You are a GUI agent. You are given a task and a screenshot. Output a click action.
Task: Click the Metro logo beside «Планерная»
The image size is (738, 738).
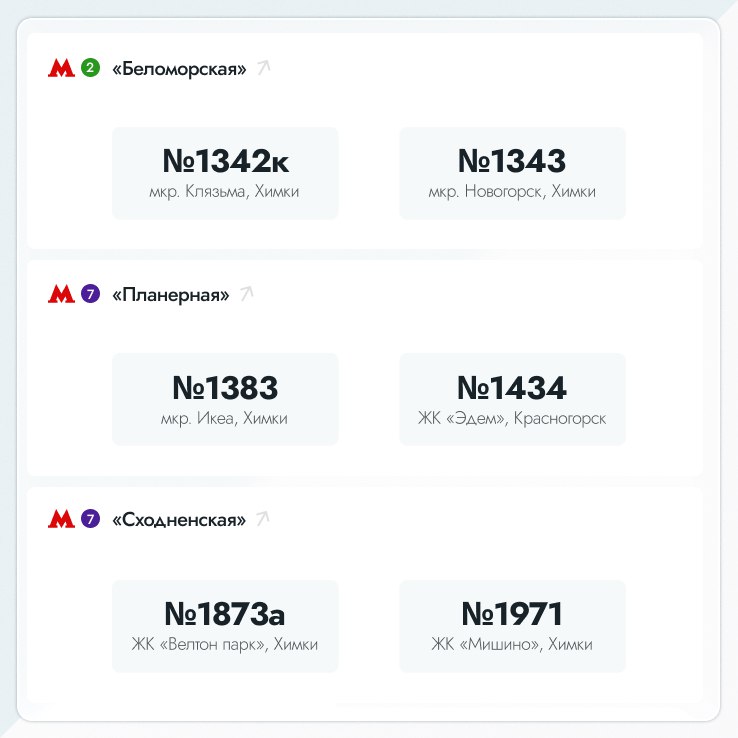click(x=61, y=295)
